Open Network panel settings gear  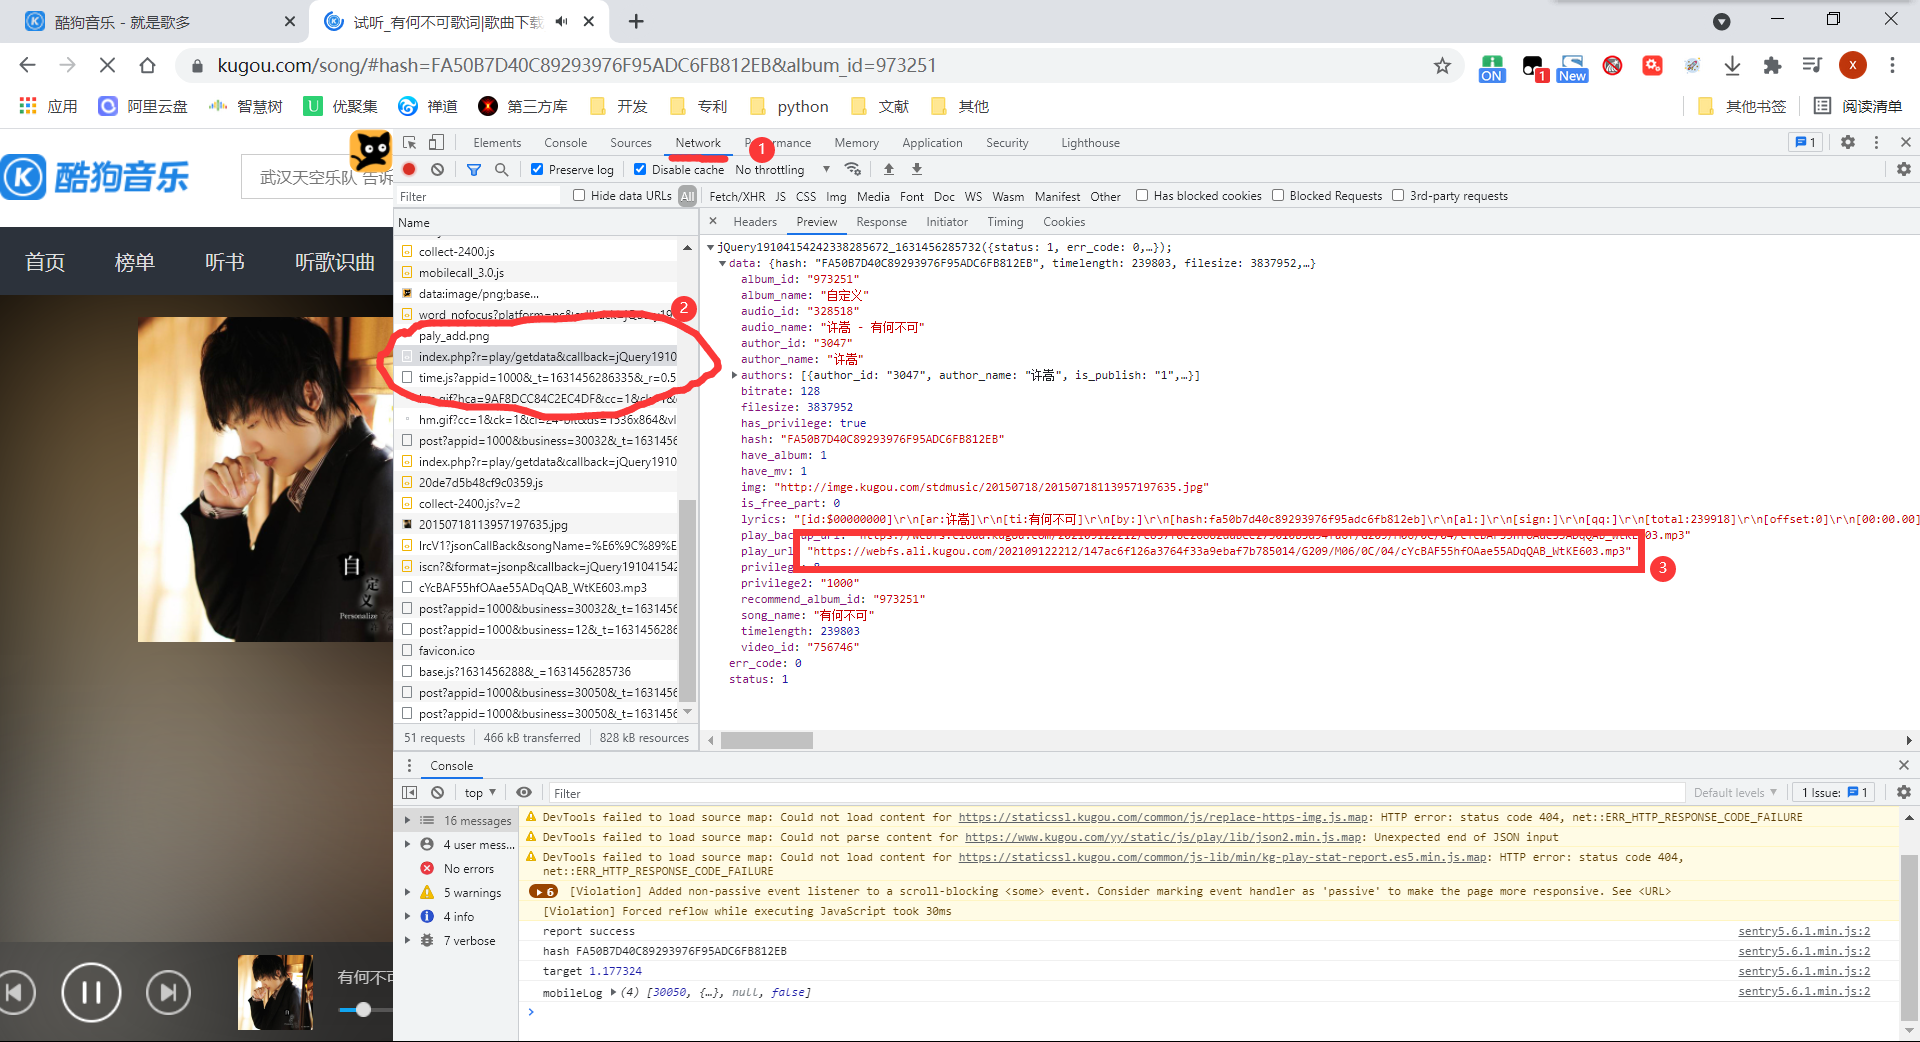1904,170
